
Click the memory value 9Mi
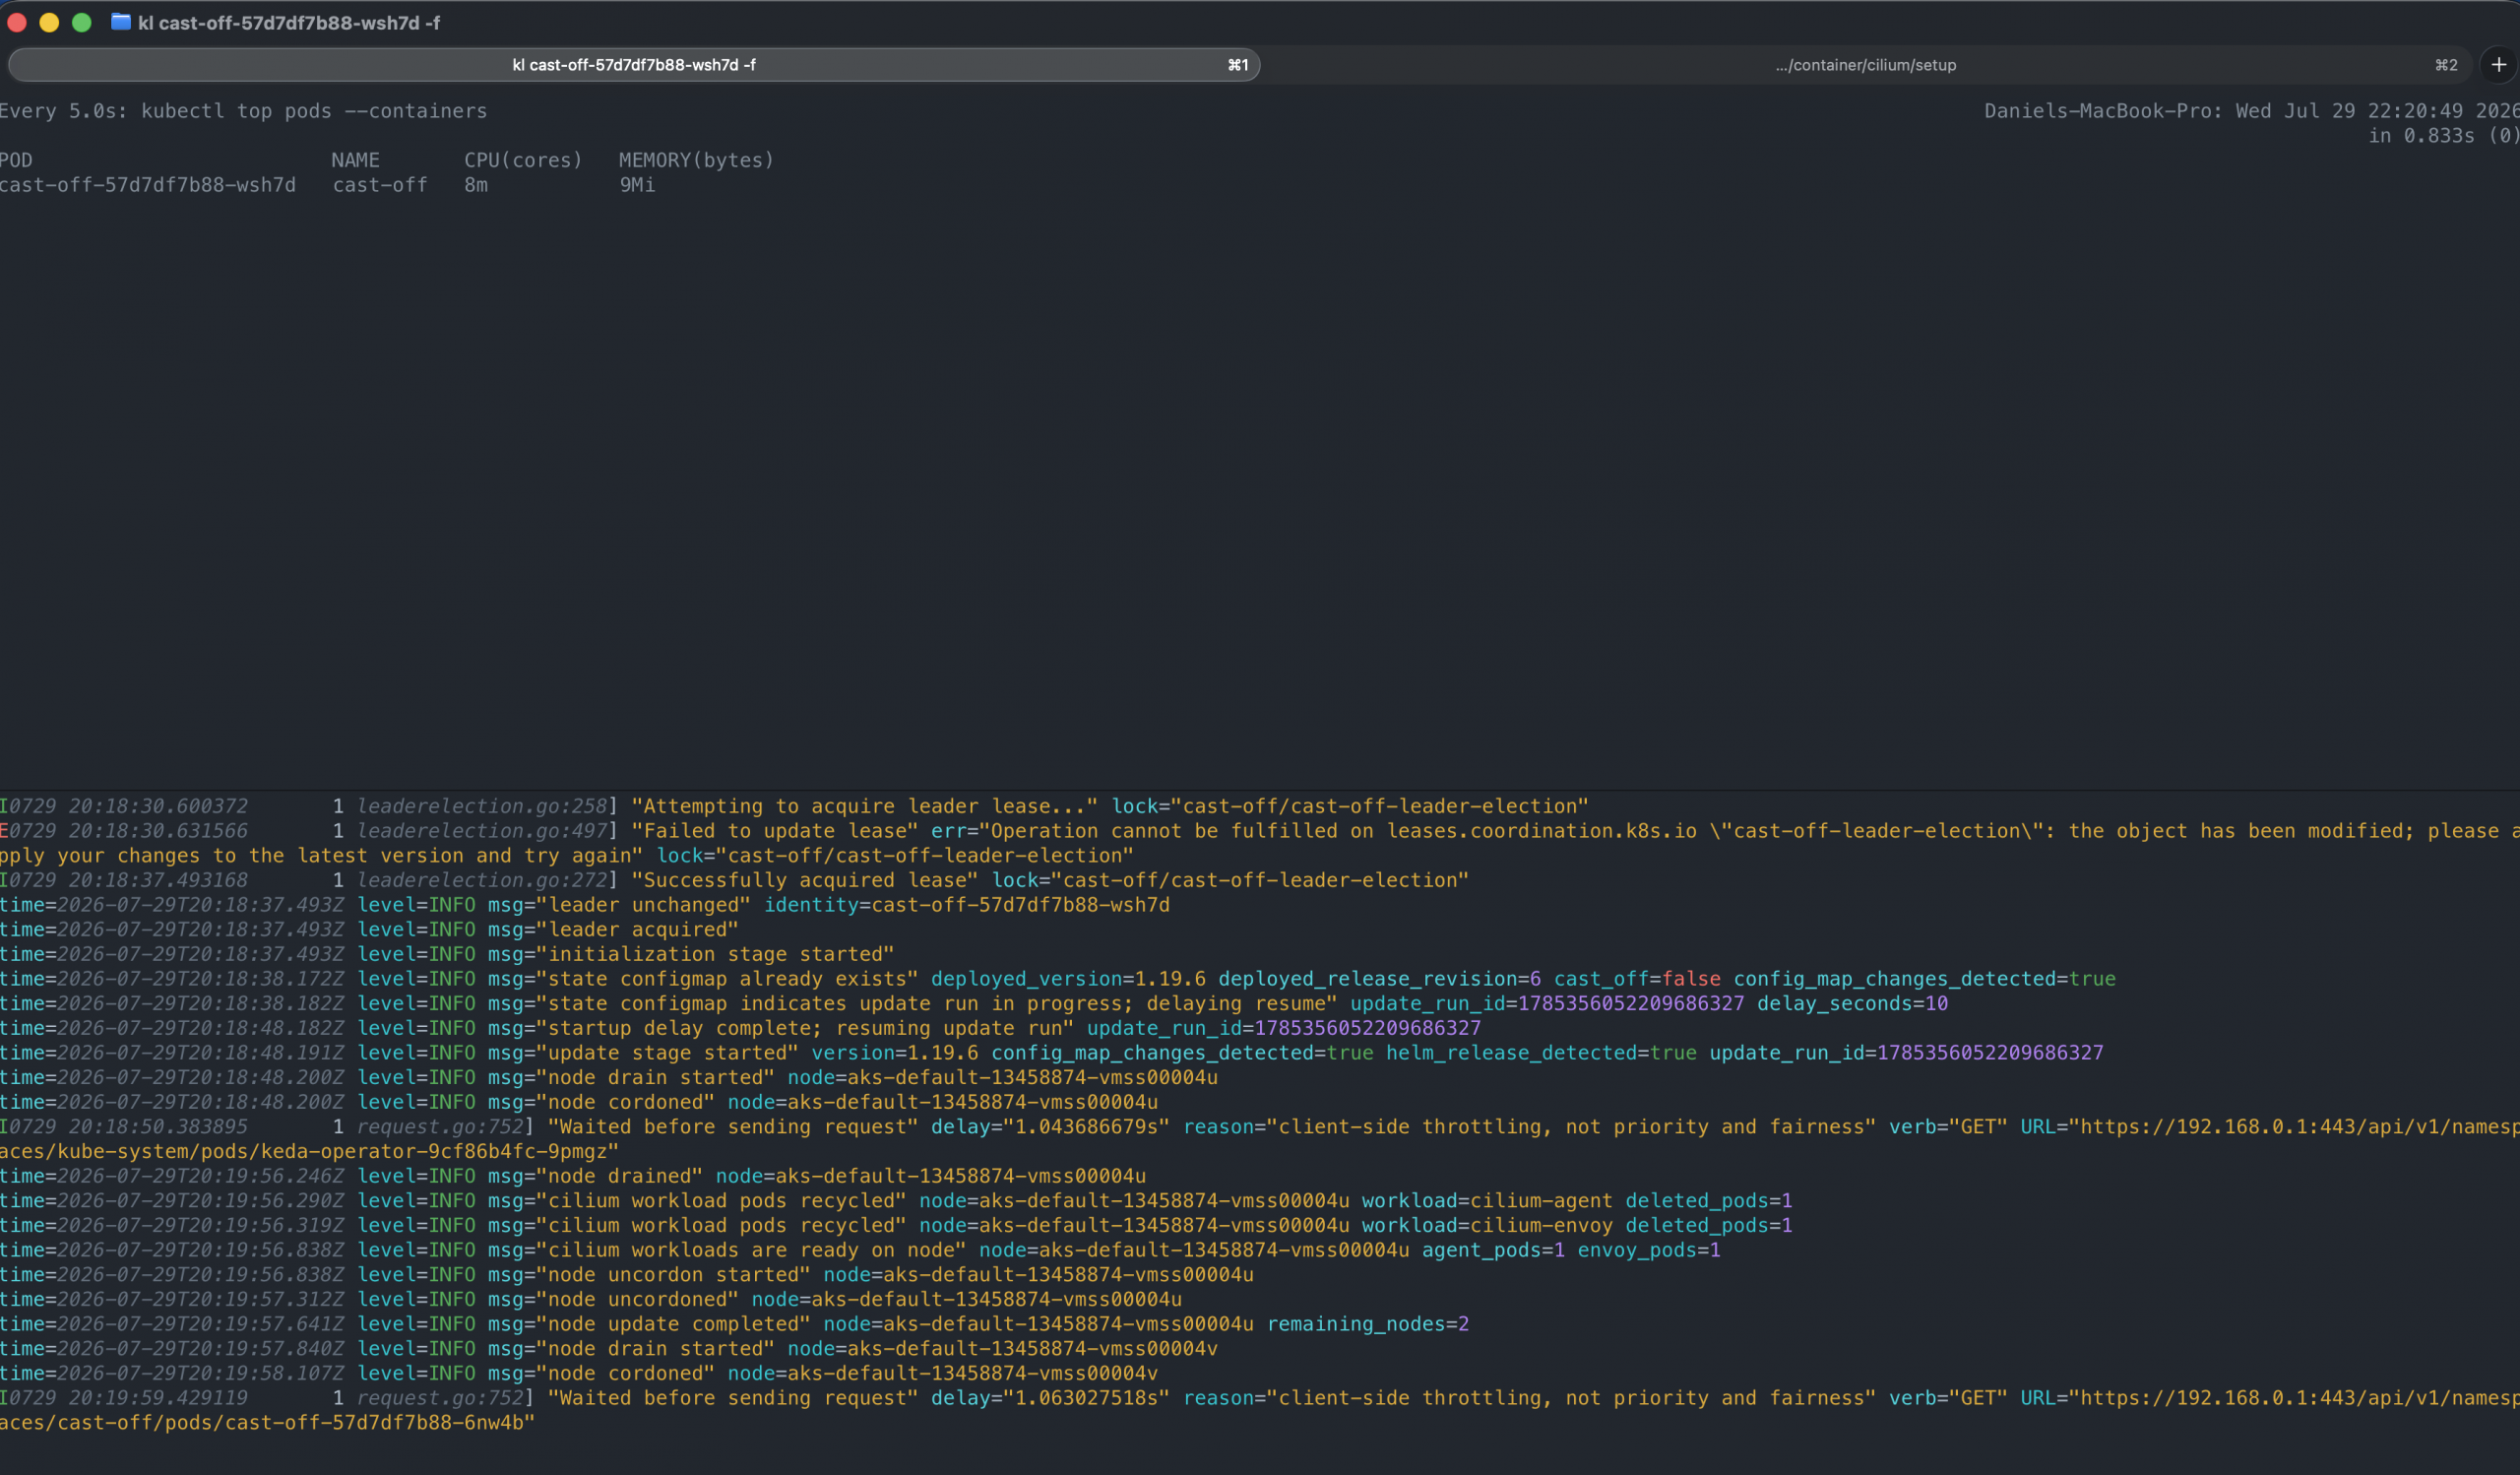click(x=637, y=185)
